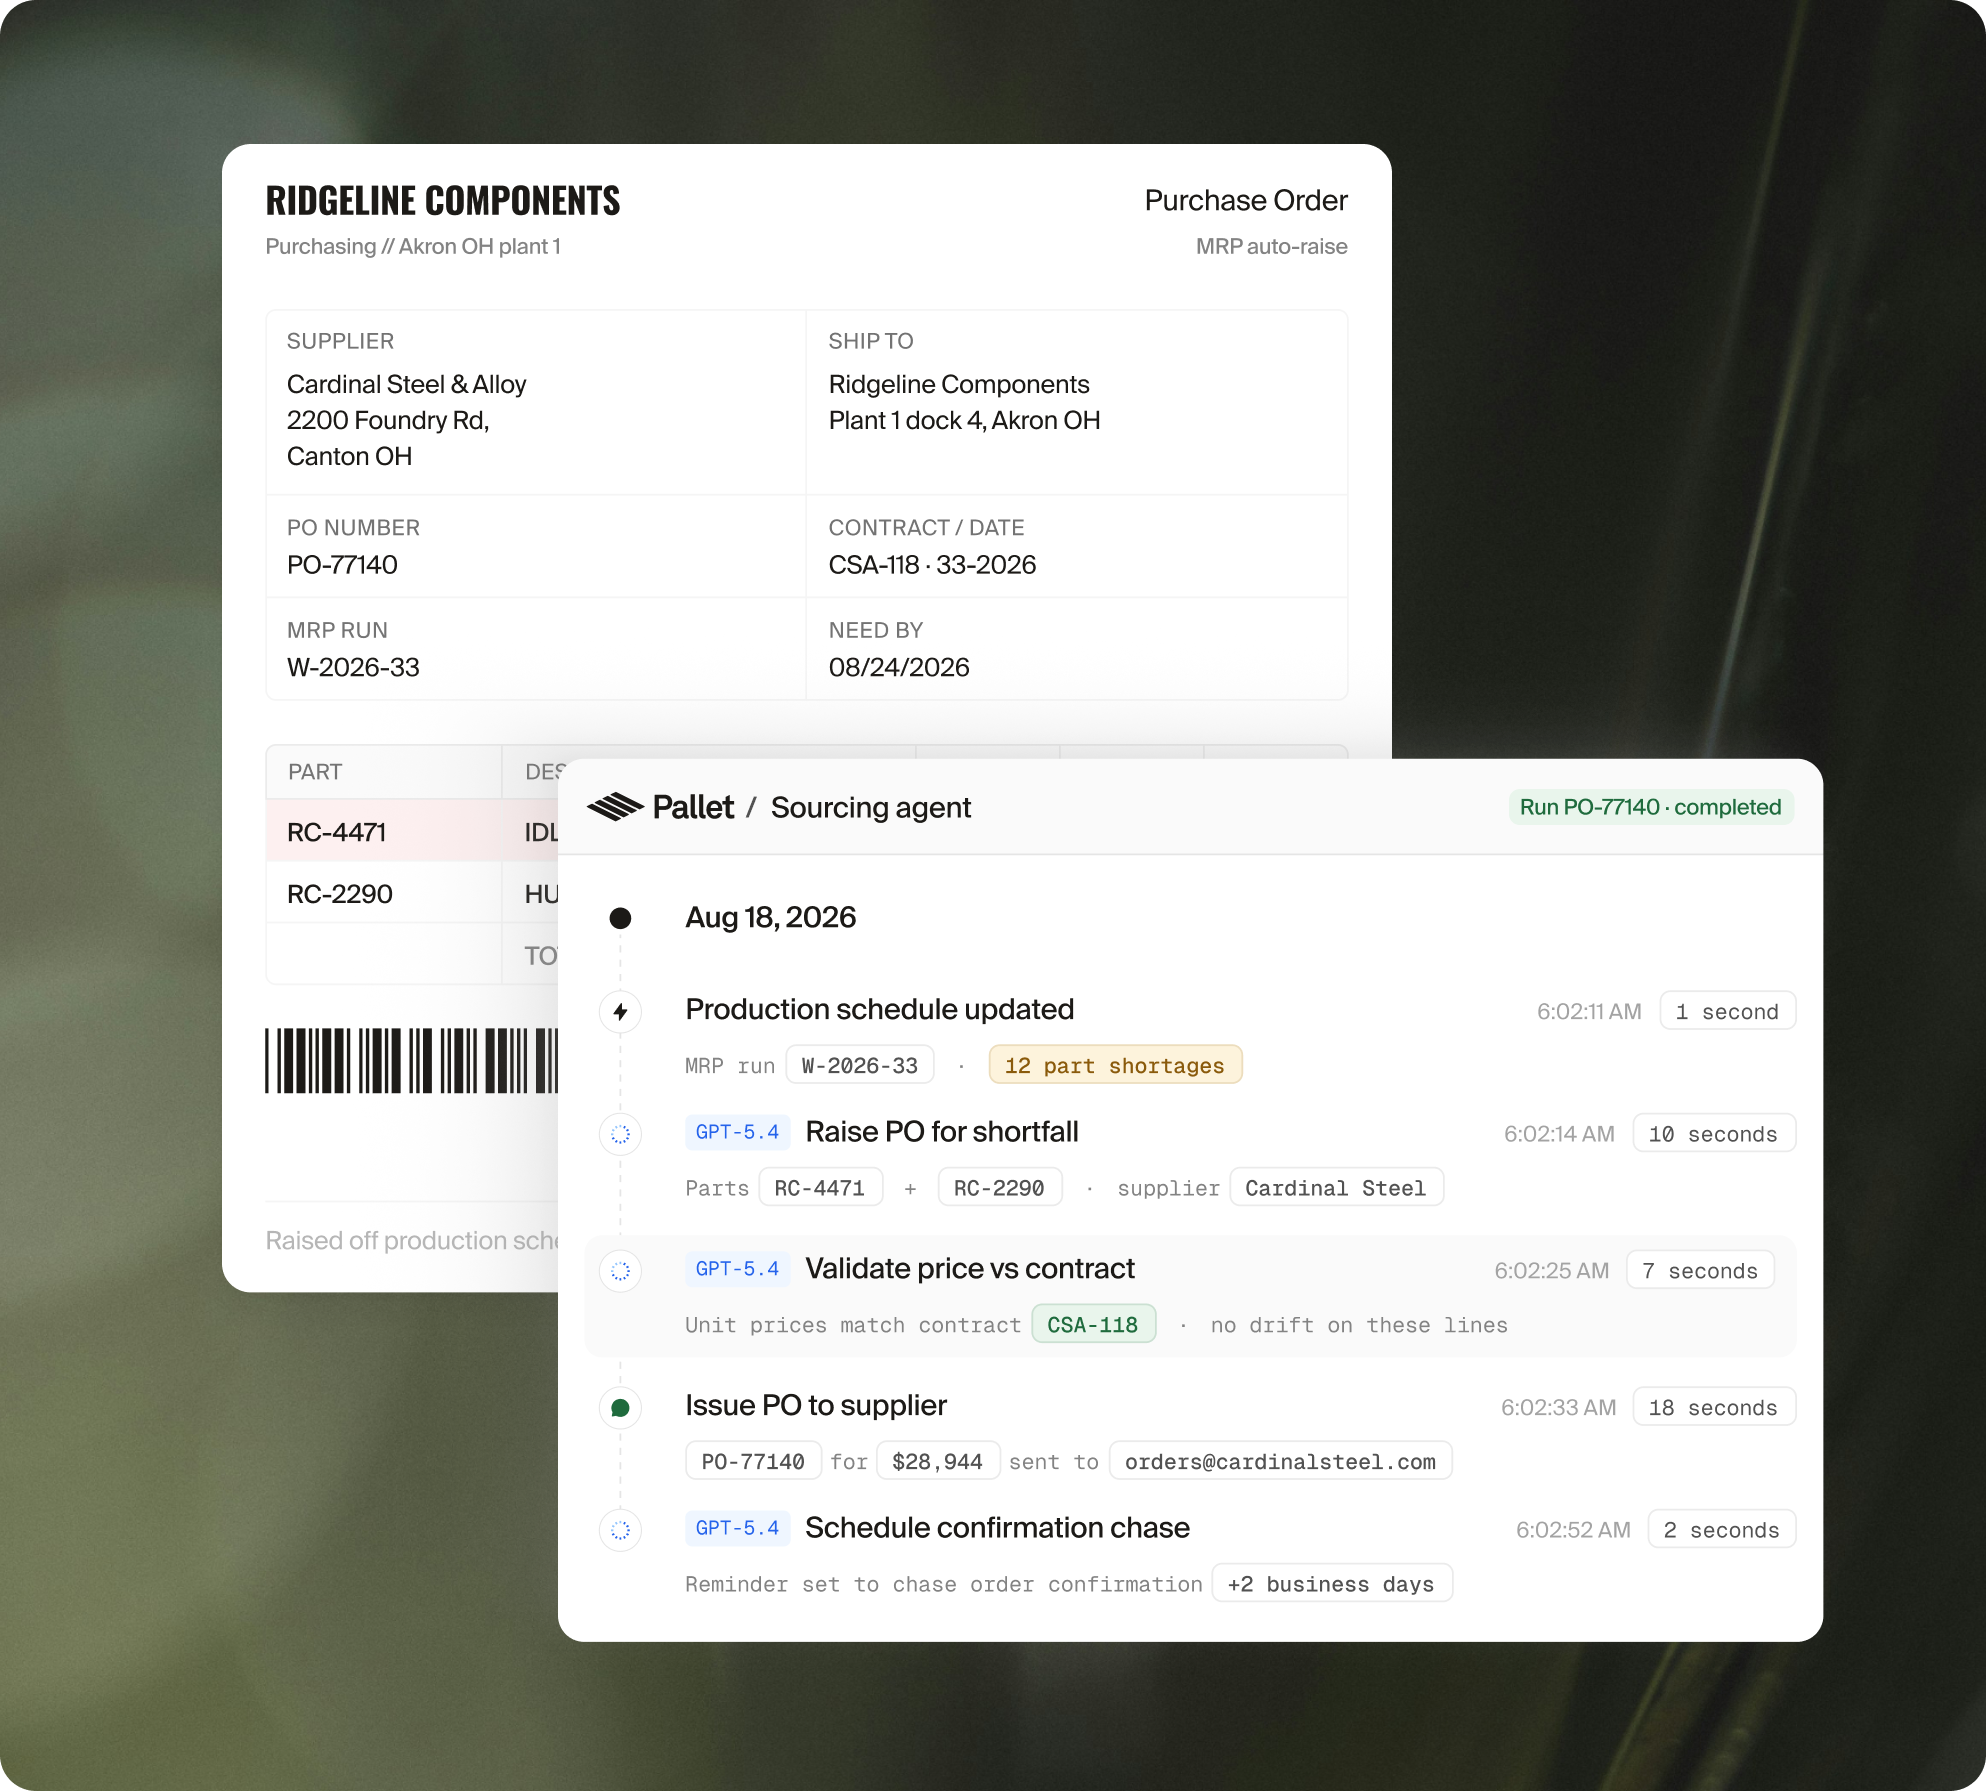Click the Cardinal Steel & Alloy supplier name
Screen dimensions: 1986x1791
[406, 384]
